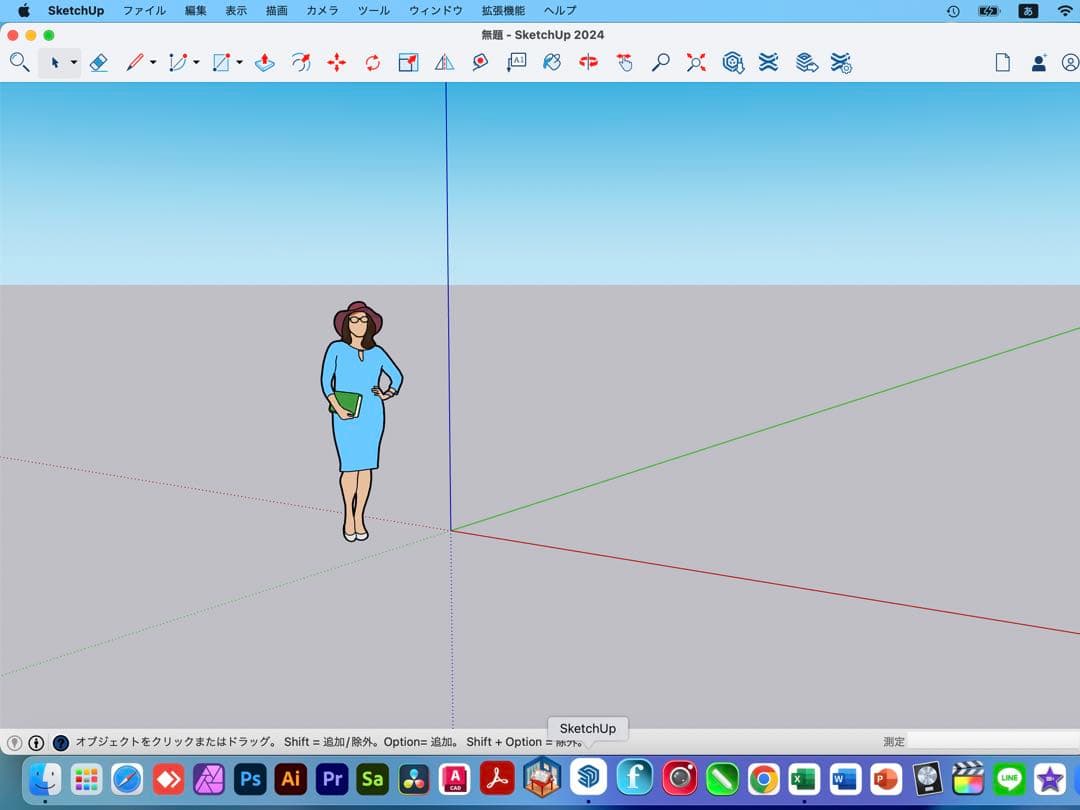Screen dimensions: 1080x810
Task: Expand the Line tool dropdown arrow
Action: (153, 62)
